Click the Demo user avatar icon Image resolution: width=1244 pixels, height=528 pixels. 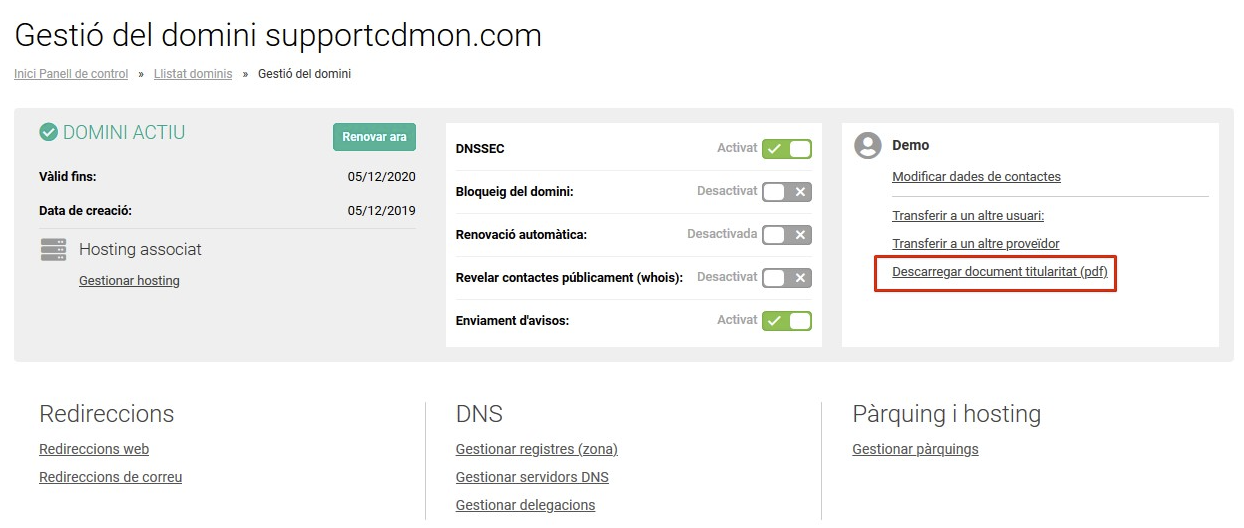pos(867,145)
